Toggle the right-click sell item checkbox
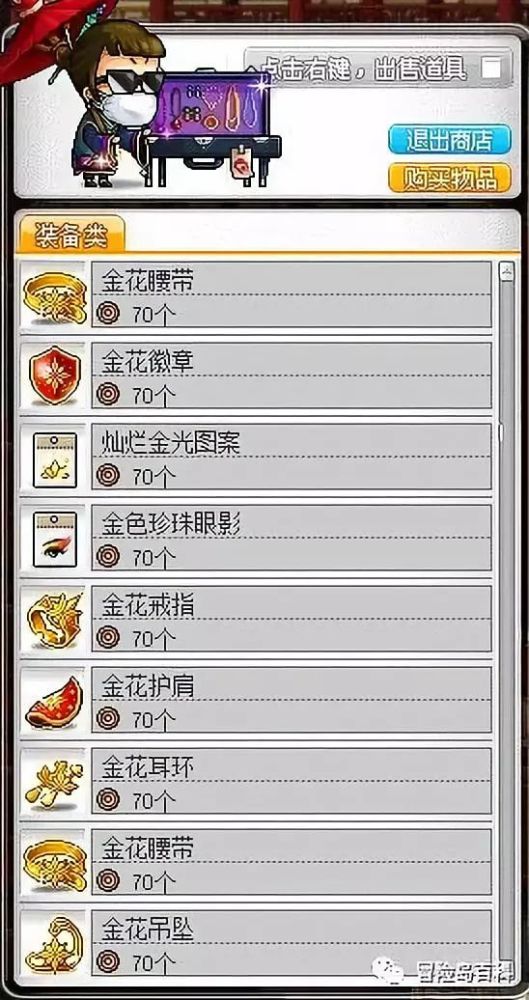The width and height of the screenshot is (529, 1000). pos(491,68)
